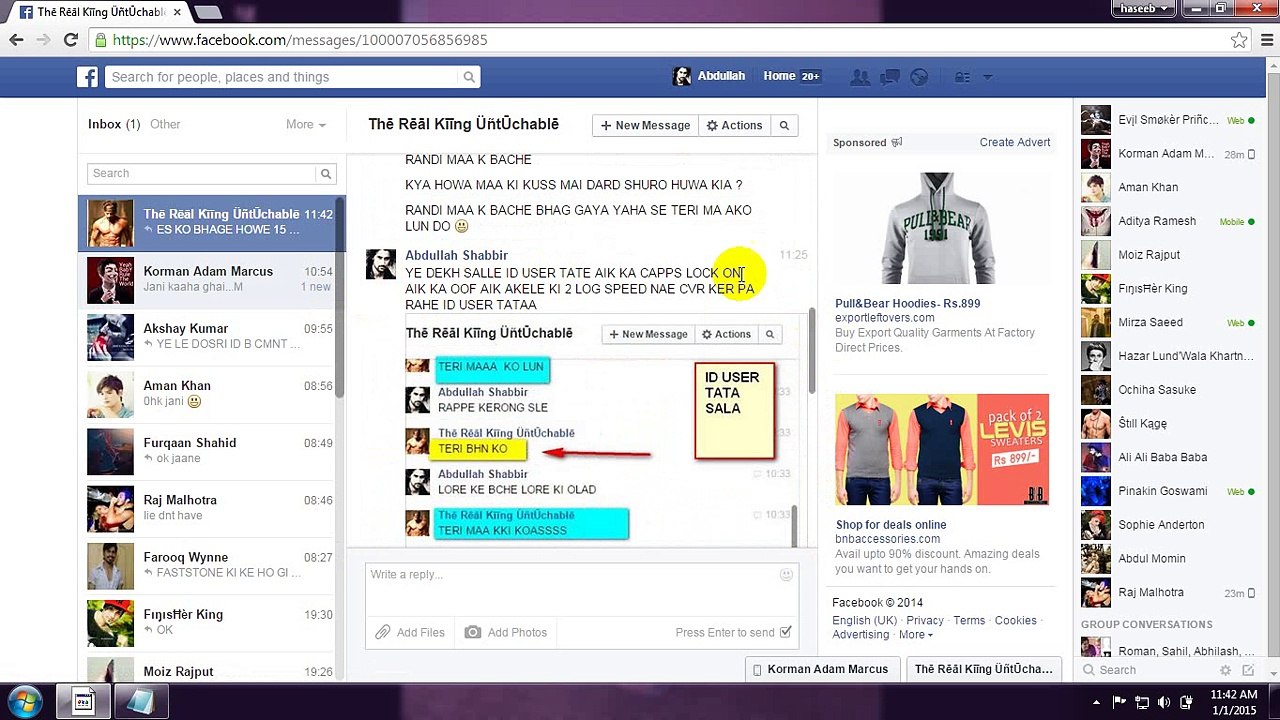
Task: Select the Inbox (1) tab
Action: click(114, 124)
